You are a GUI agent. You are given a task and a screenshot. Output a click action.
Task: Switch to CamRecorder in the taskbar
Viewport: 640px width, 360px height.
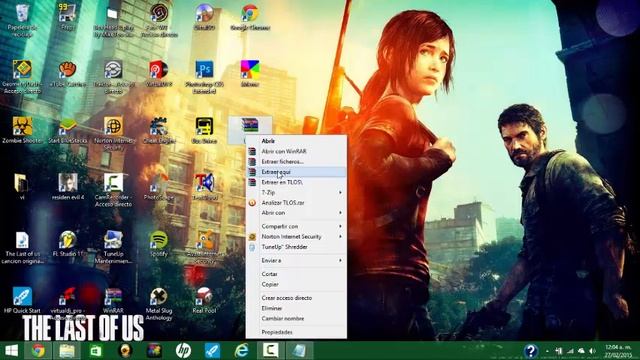click(x=270, y=351)
